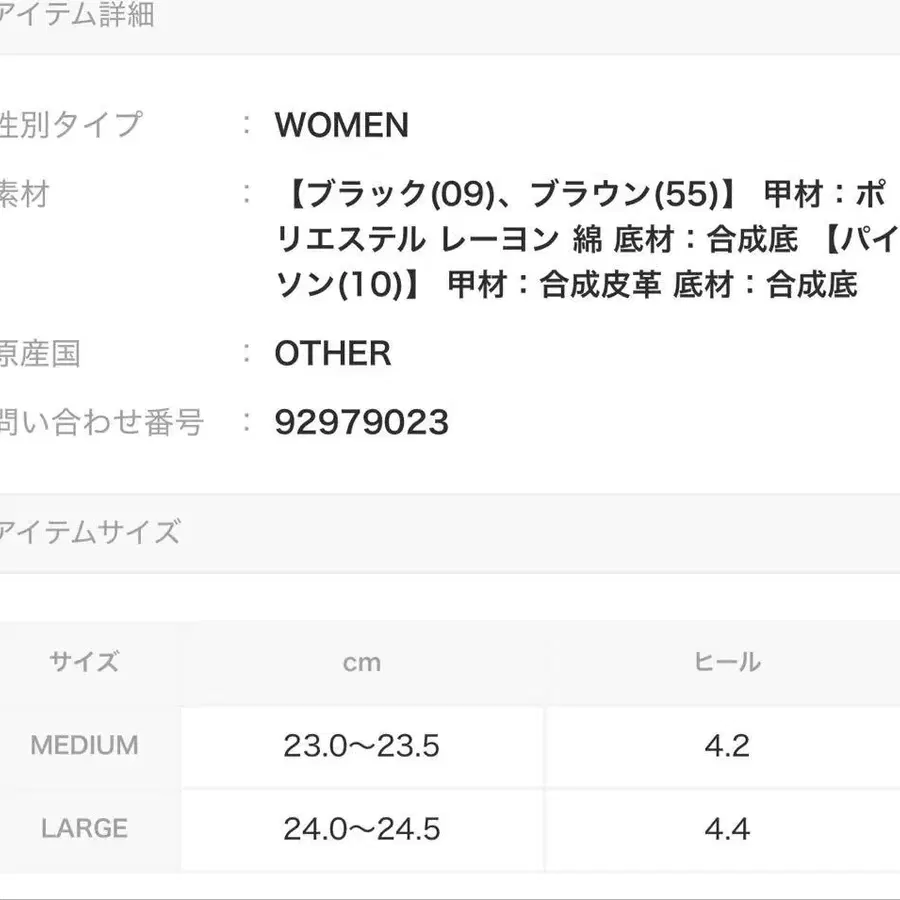
Task: Click the cm column header
Action: [x=361, y=662]
